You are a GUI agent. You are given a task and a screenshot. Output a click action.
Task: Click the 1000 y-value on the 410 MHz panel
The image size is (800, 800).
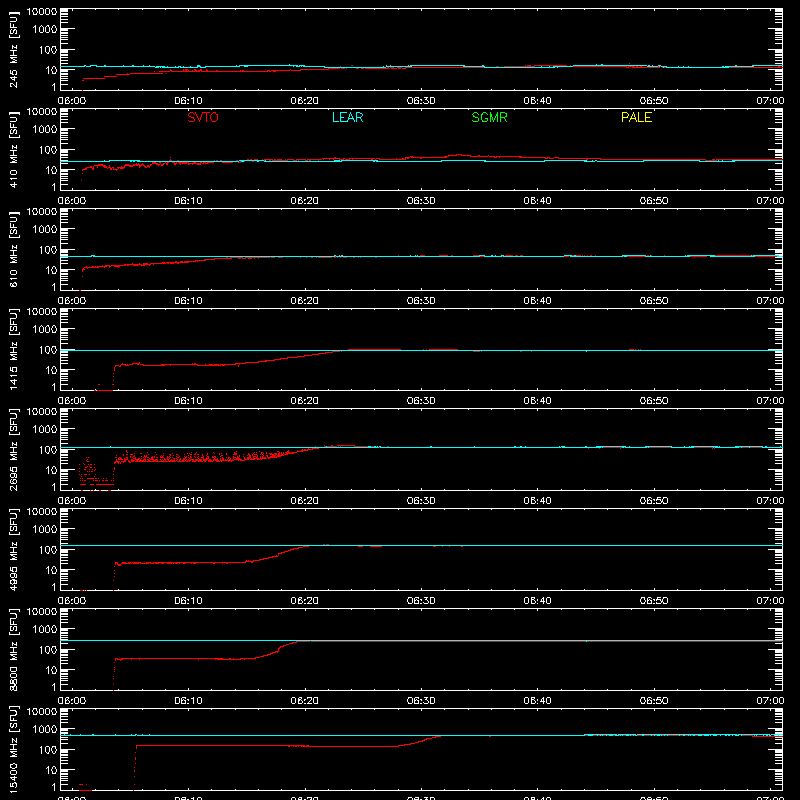pyautogui.click(x=45, y=130)
